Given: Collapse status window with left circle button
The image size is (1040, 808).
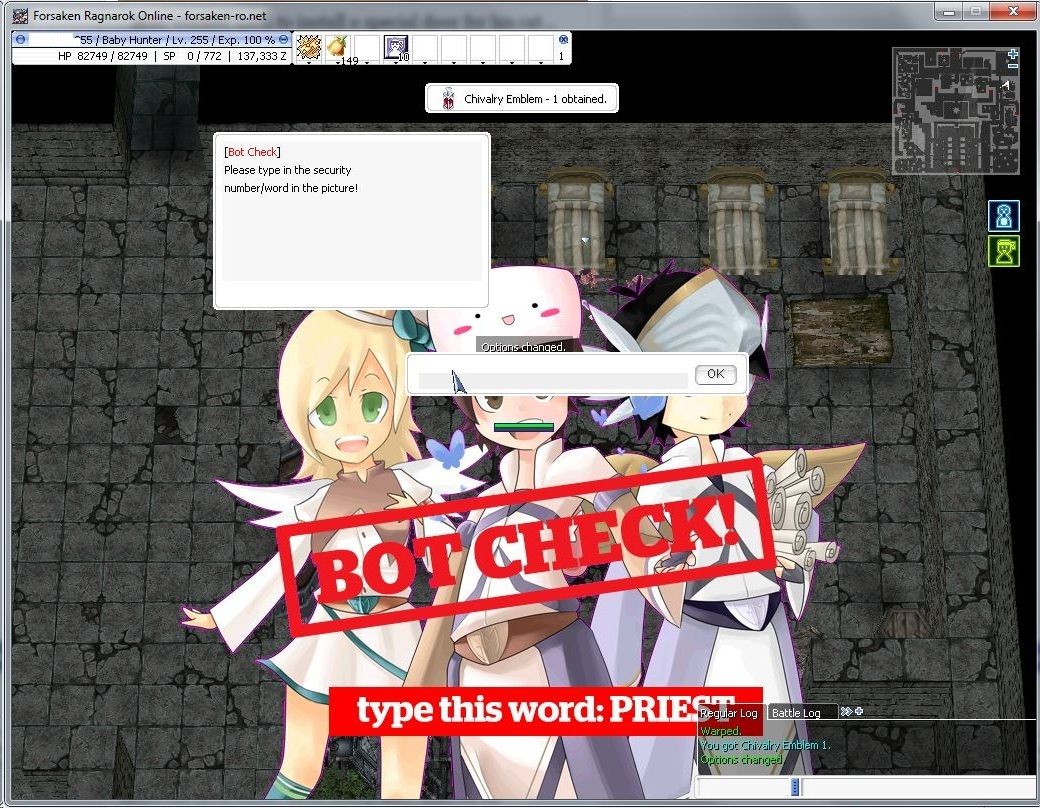Looking at the screenshot, I should tap(21, 39).
